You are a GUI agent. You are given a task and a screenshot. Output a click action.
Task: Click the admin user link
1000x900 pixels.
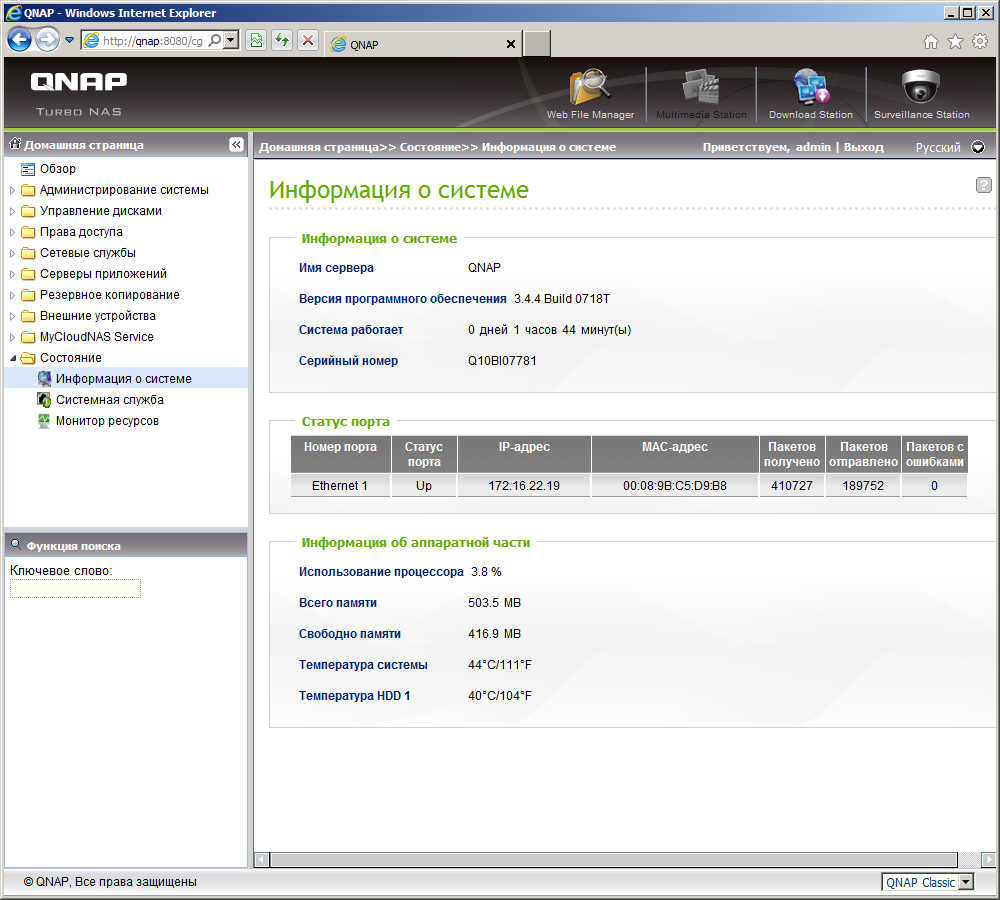point(813,147)
